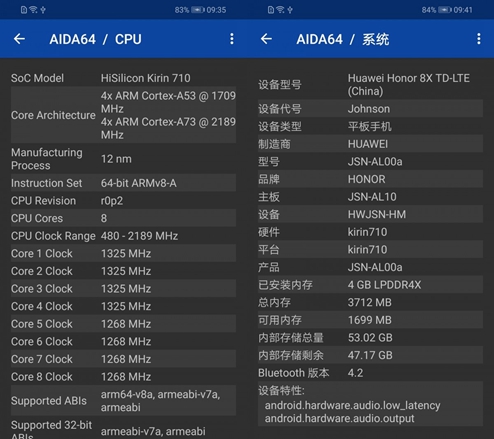
Task: Tap the Bluetooth 版本 4.2 row
Action: [x=370, y=373]
